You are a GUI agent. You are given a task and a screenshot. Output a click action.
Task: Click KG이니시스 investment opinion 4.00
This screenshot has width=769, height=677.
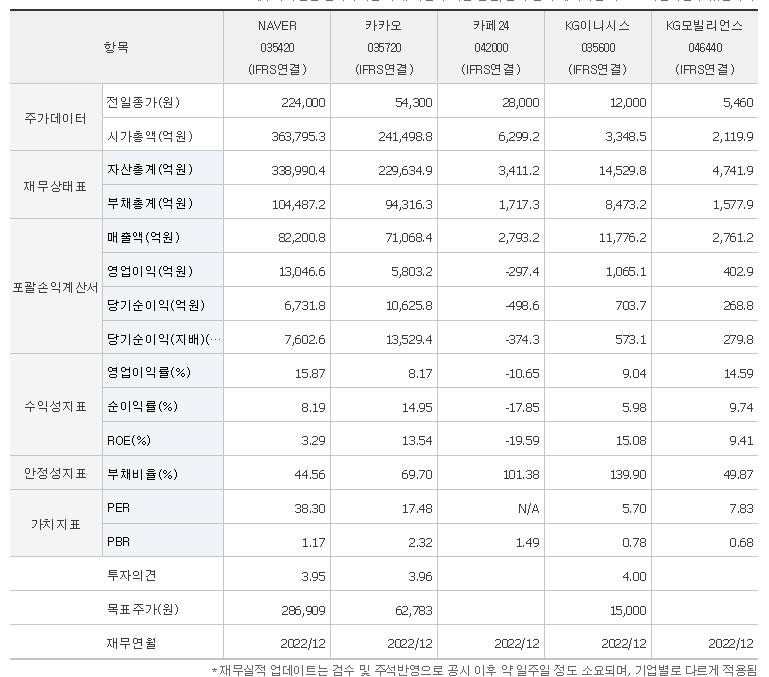635,576
